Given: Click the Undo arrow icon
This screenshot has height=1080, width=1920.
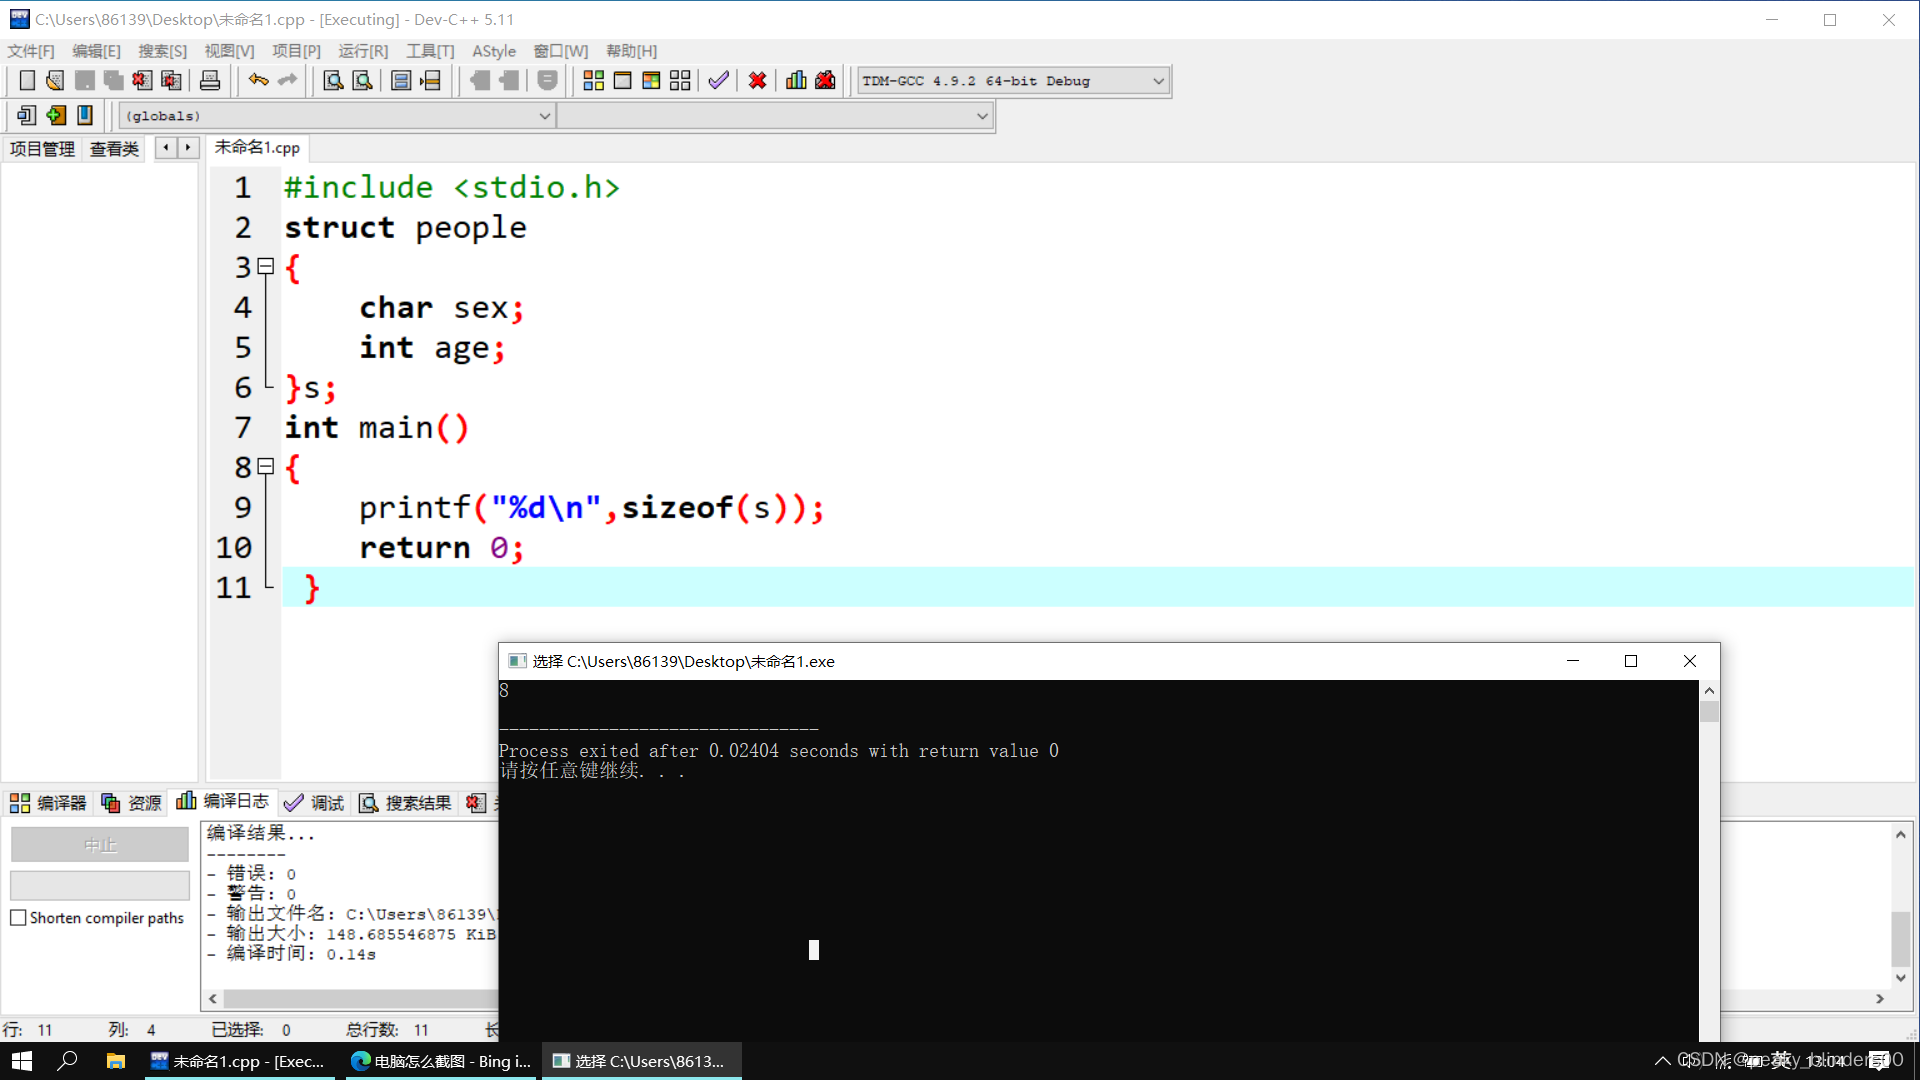Looking at the screenshot, I should point(259,81).
